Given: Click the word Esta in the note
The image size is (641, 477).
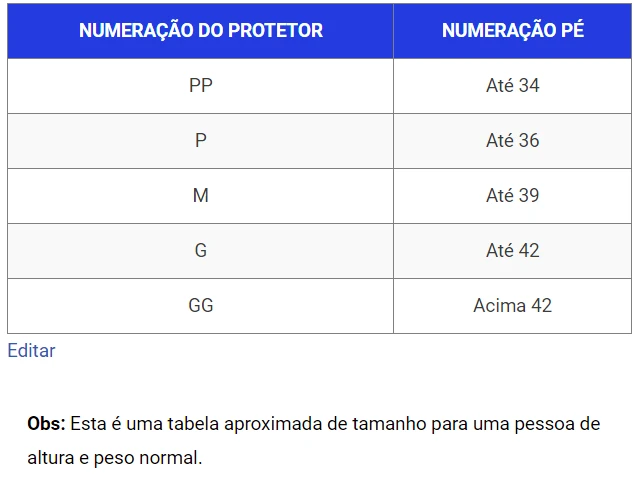Looking at the screenshot, I should [x=88, y=424].
